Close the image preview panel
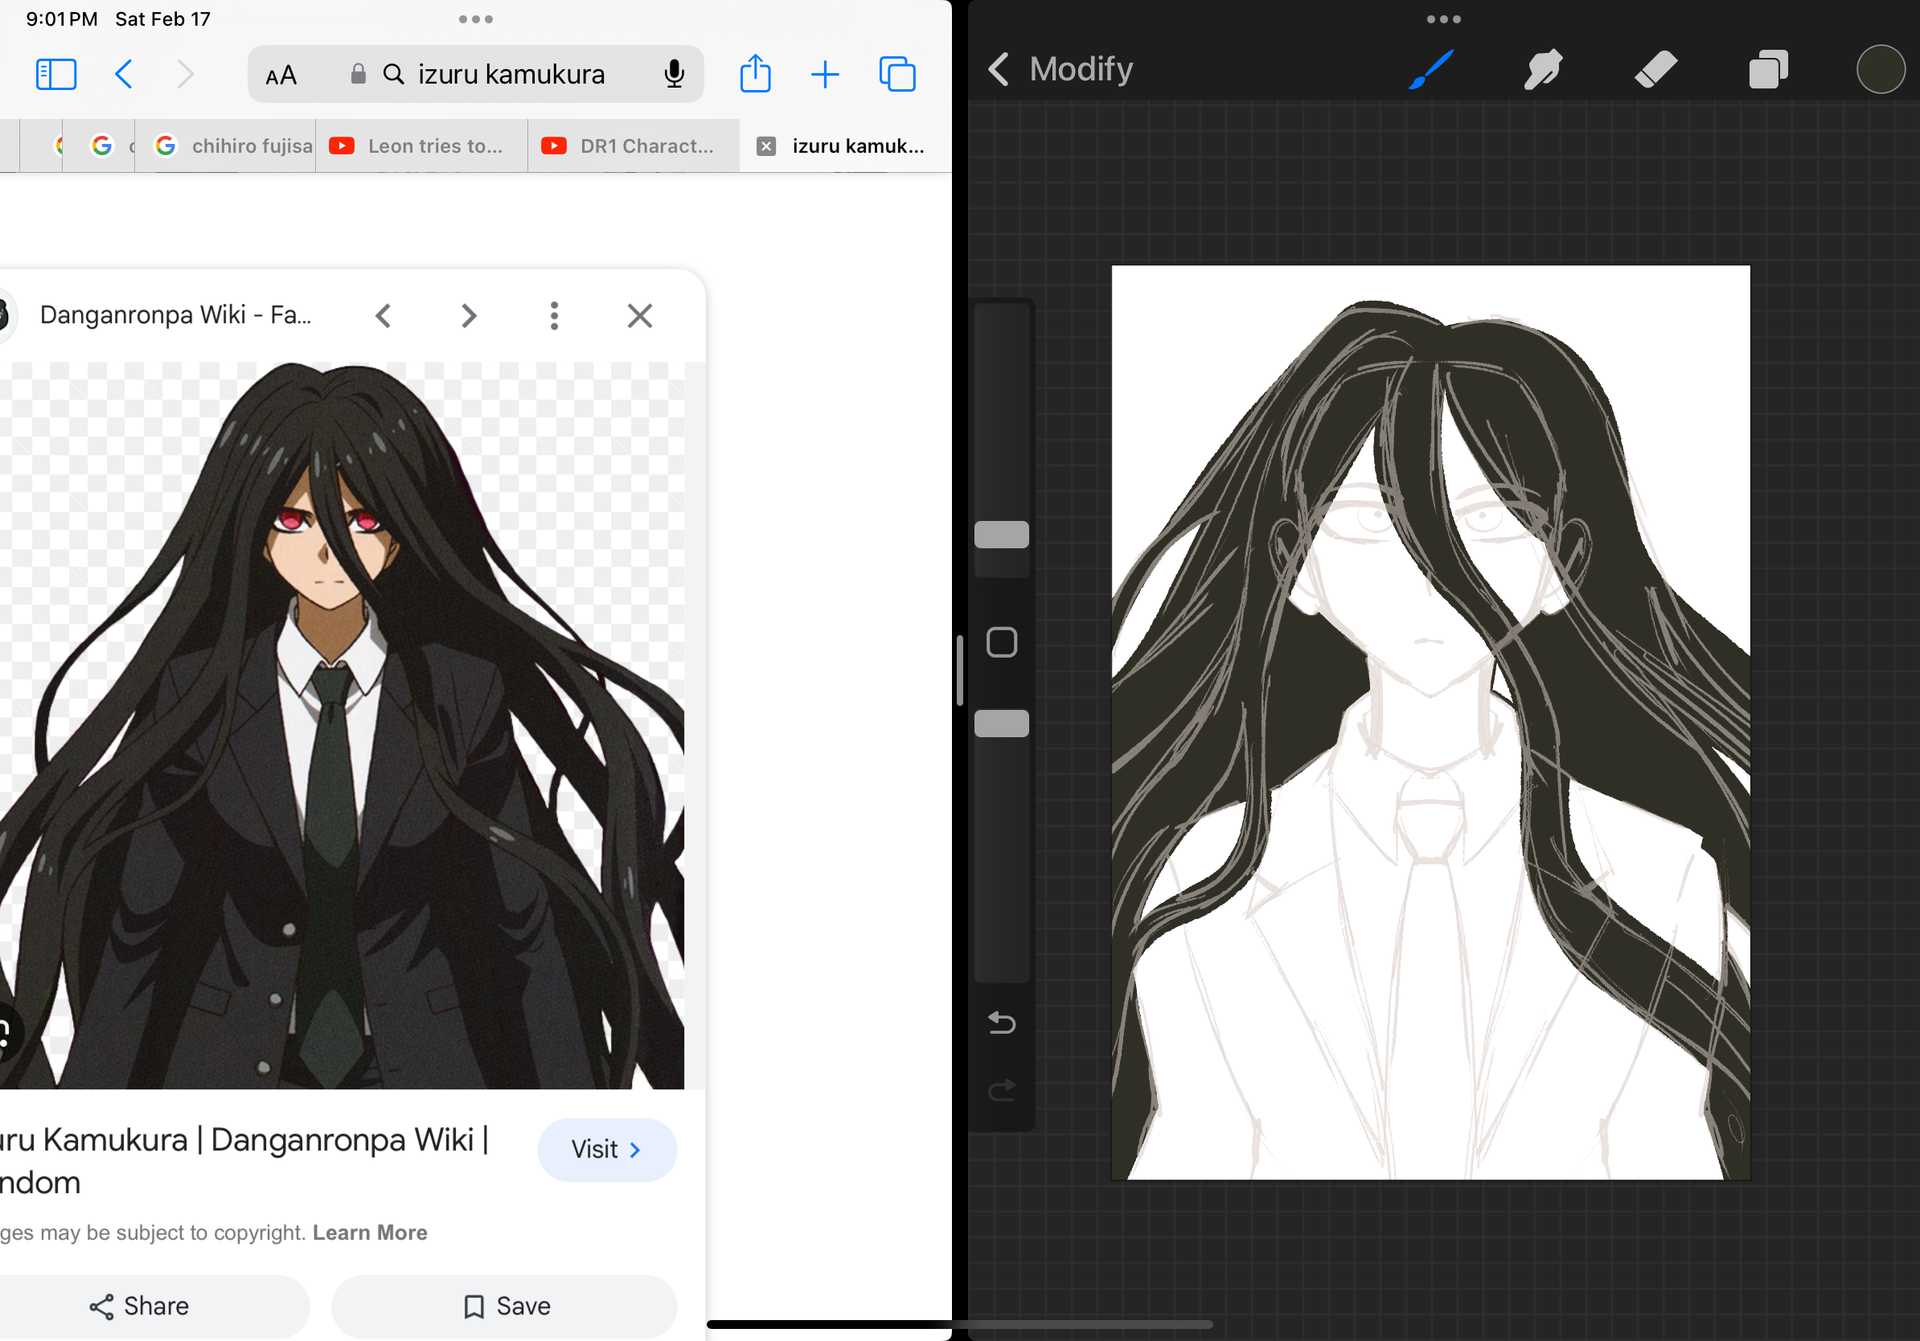Viewport: 1920px width, 1341px height. [x=640, y=316]
